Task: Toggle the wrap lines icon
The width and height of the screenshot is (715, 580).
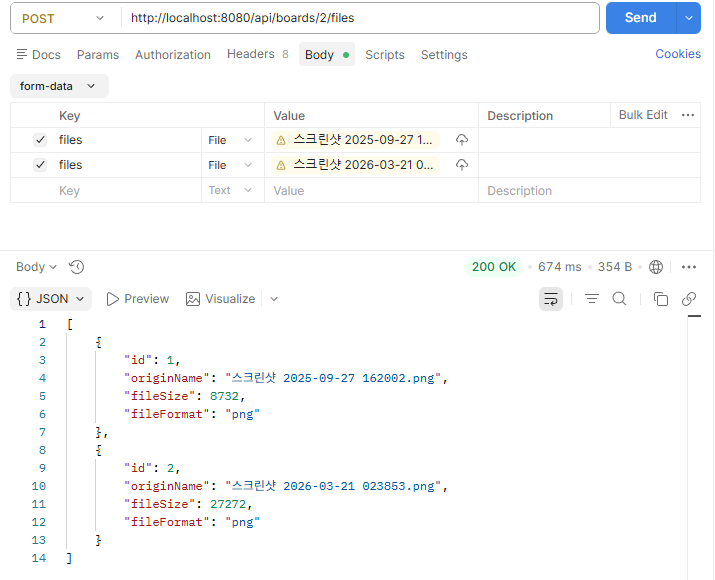Action: point(551,299)
